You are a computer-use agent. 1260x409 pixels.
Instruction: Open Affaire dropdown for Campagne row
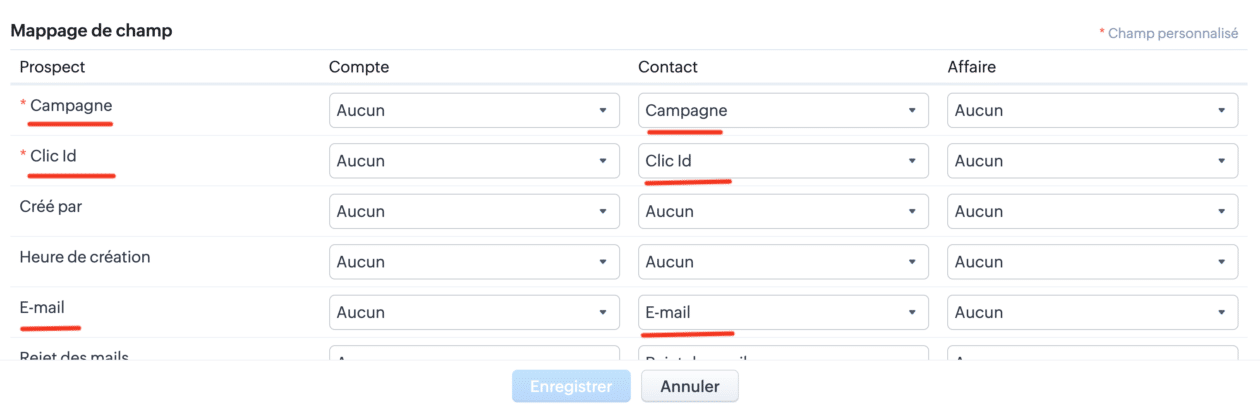1092,111
